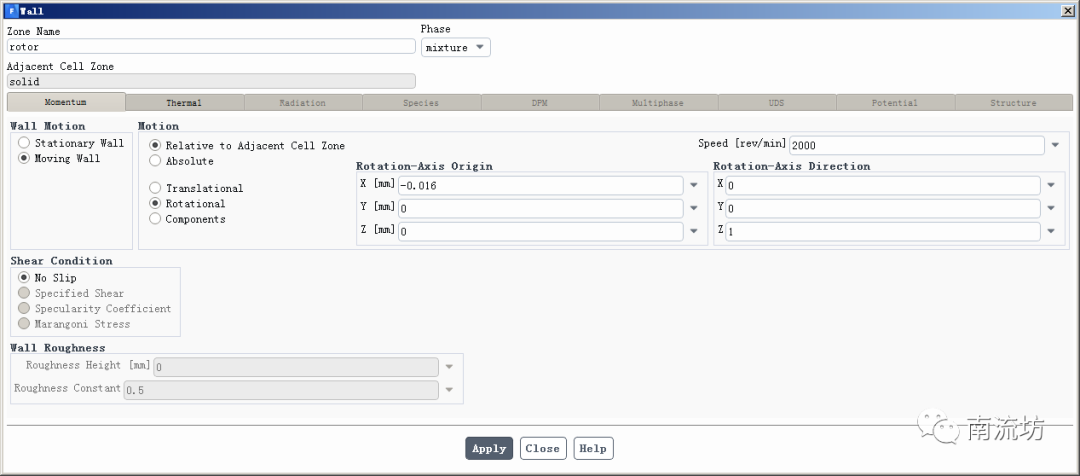Screen dimensions: 1080x476
Task: Open the Speed [rev/min] dropdown arrow
Action: point(1056,145)
